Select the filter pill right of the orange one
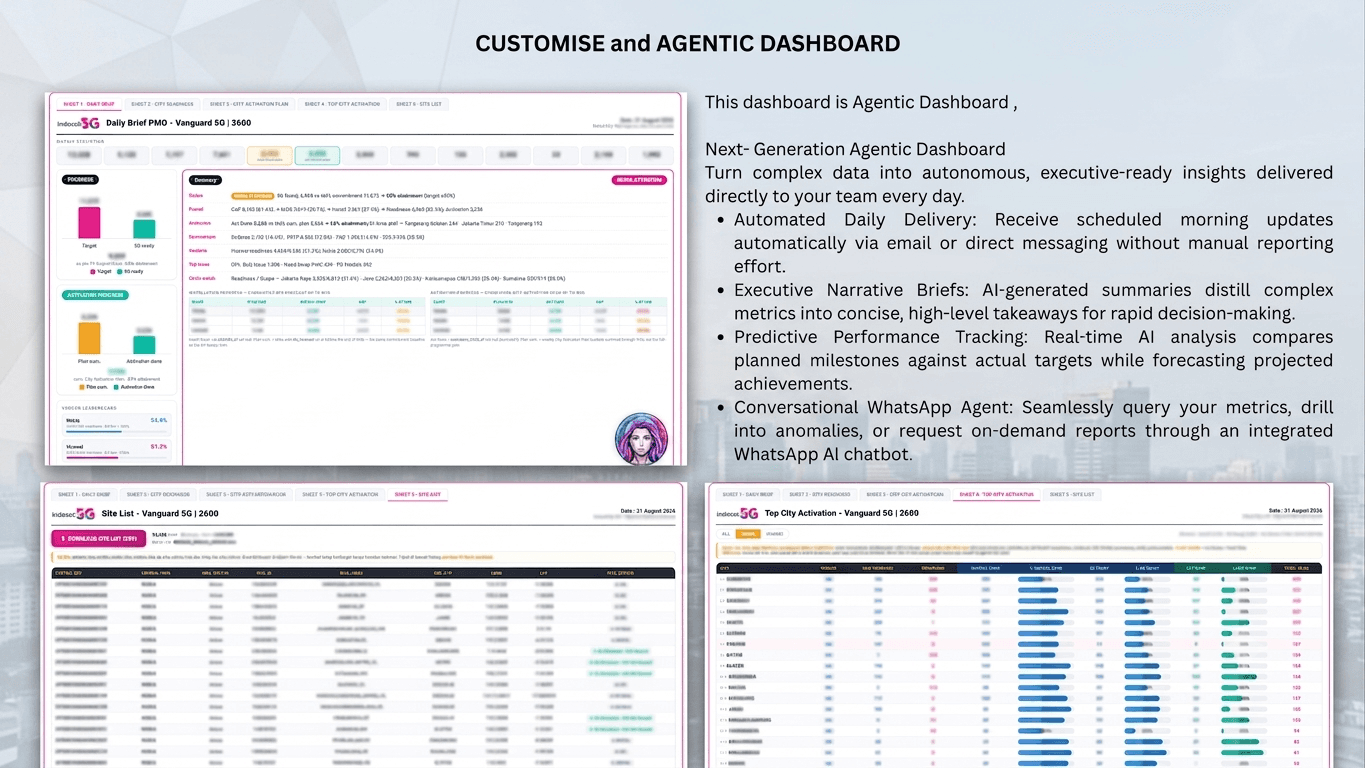The height and width of the screenshot is (768, 1365). coord(774,534)
